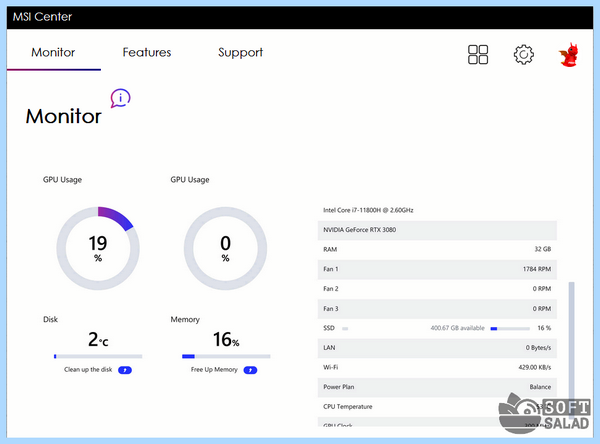Click the hardware list vertical scrollbar
600x444 pixels.
point(571,348)
